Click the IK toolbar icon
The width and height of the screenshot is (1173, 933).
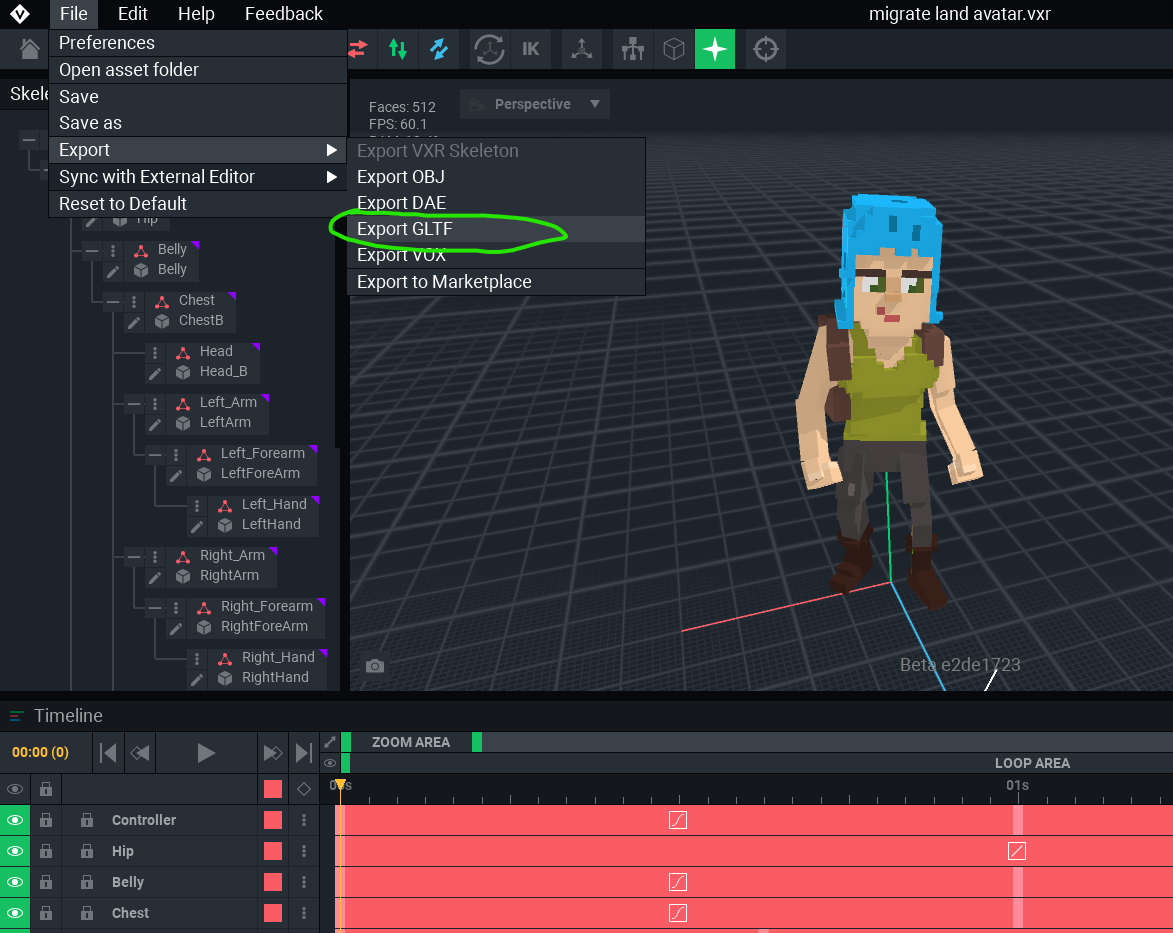tap(530, 49)
